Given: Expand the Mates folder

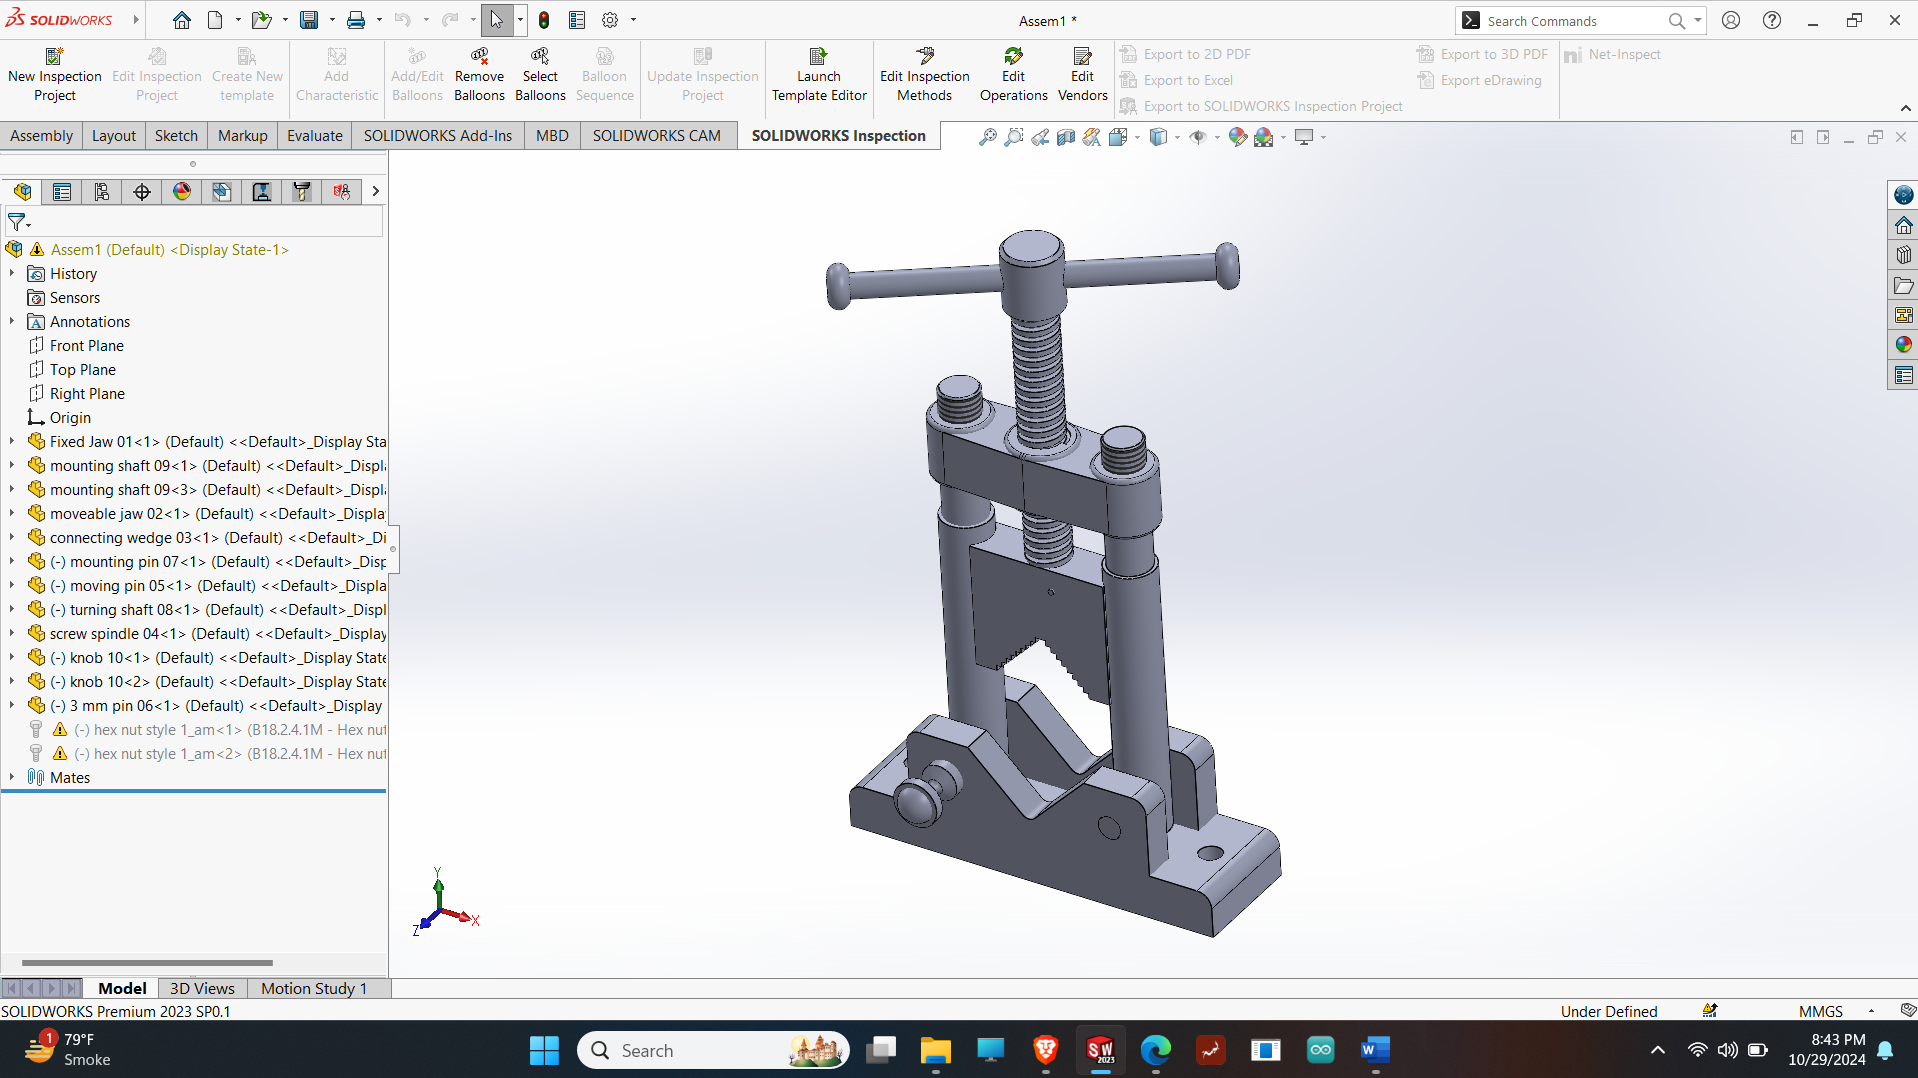Looking at the screenshot, I should coord(12,777).
